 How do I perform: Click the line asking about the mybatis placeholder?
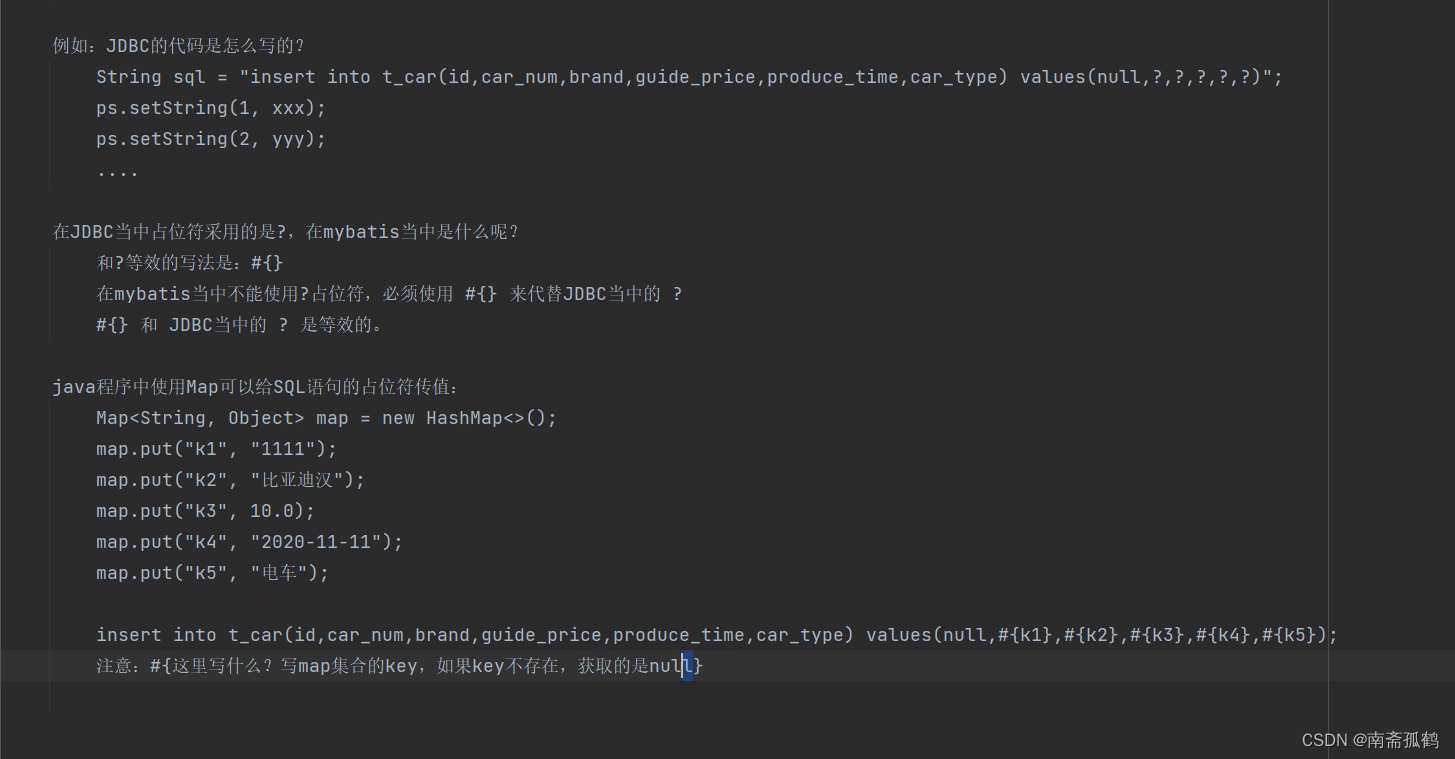tap(285, 232)
